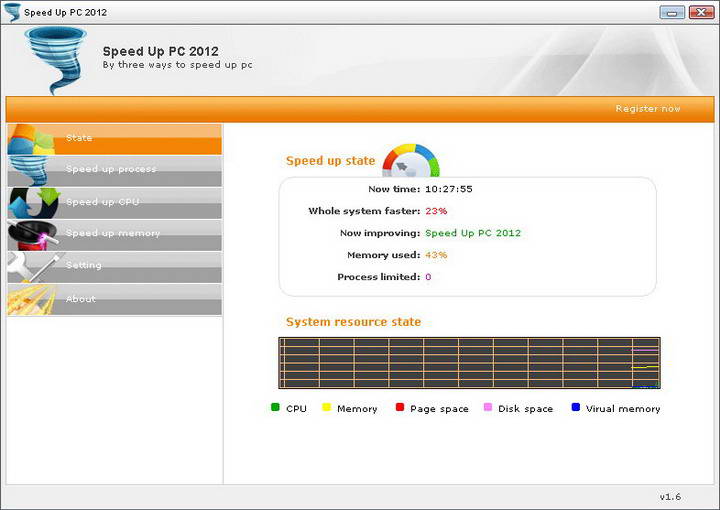Switch to Speed up CPU section
This screenshot has width=720, height=510.
(114, 203)
